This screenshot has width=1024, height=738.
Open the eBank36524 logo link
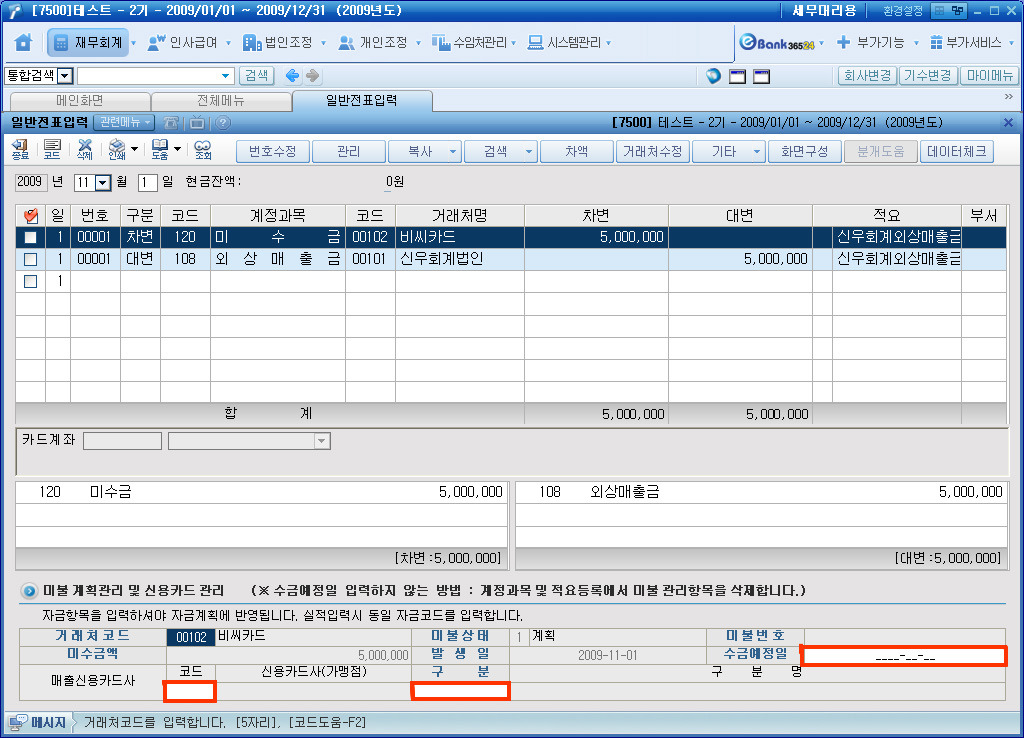coord(777,43)
